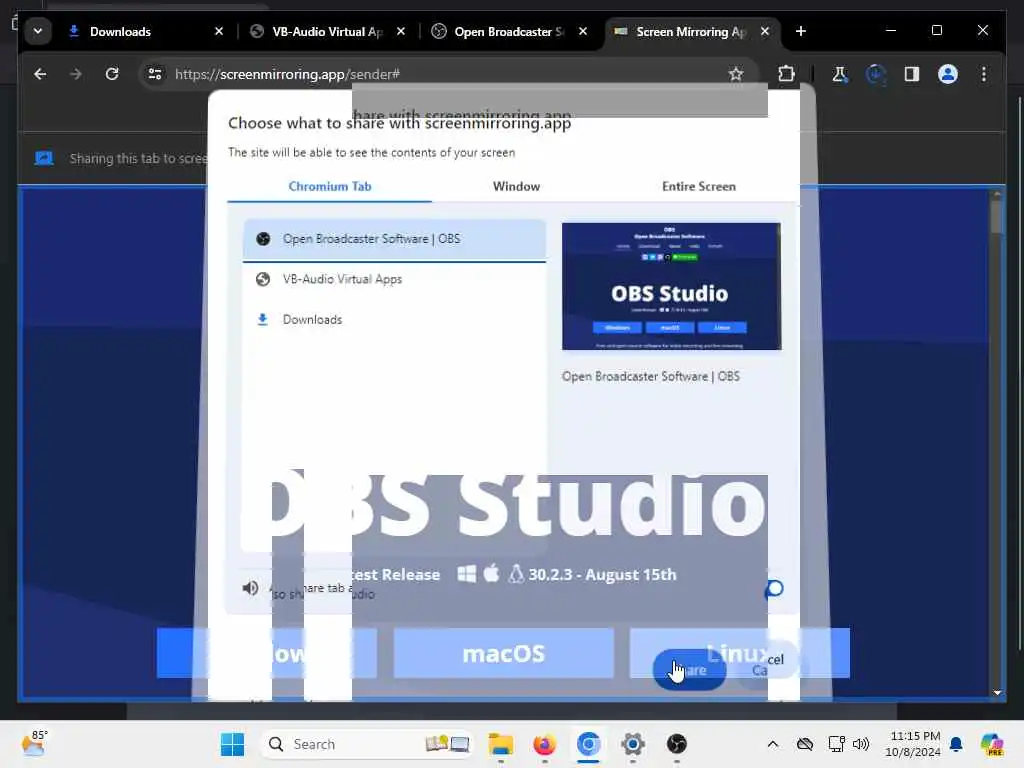Click the taskbar Search box
The height and width of the screenshot is (768, 1024).
point(366,744)
